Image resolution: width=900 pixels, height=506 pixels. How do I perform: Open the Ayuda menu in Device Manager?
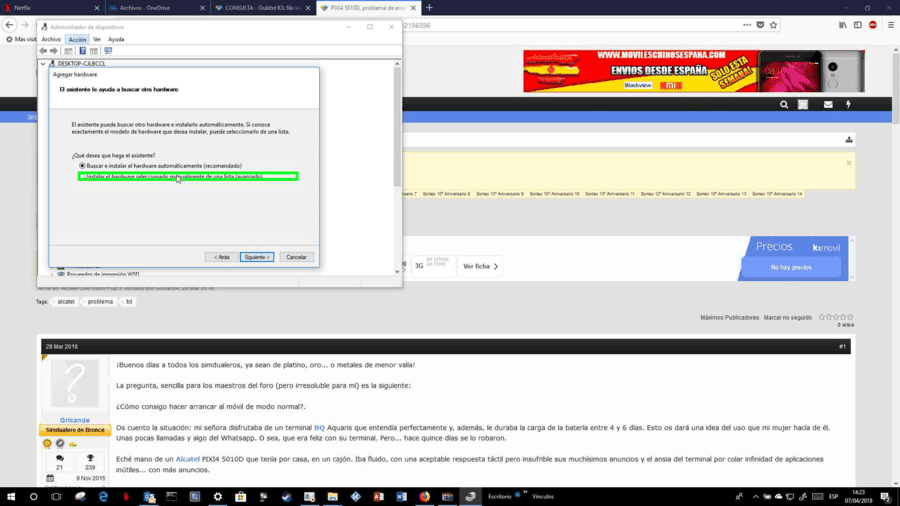(116, 39)
